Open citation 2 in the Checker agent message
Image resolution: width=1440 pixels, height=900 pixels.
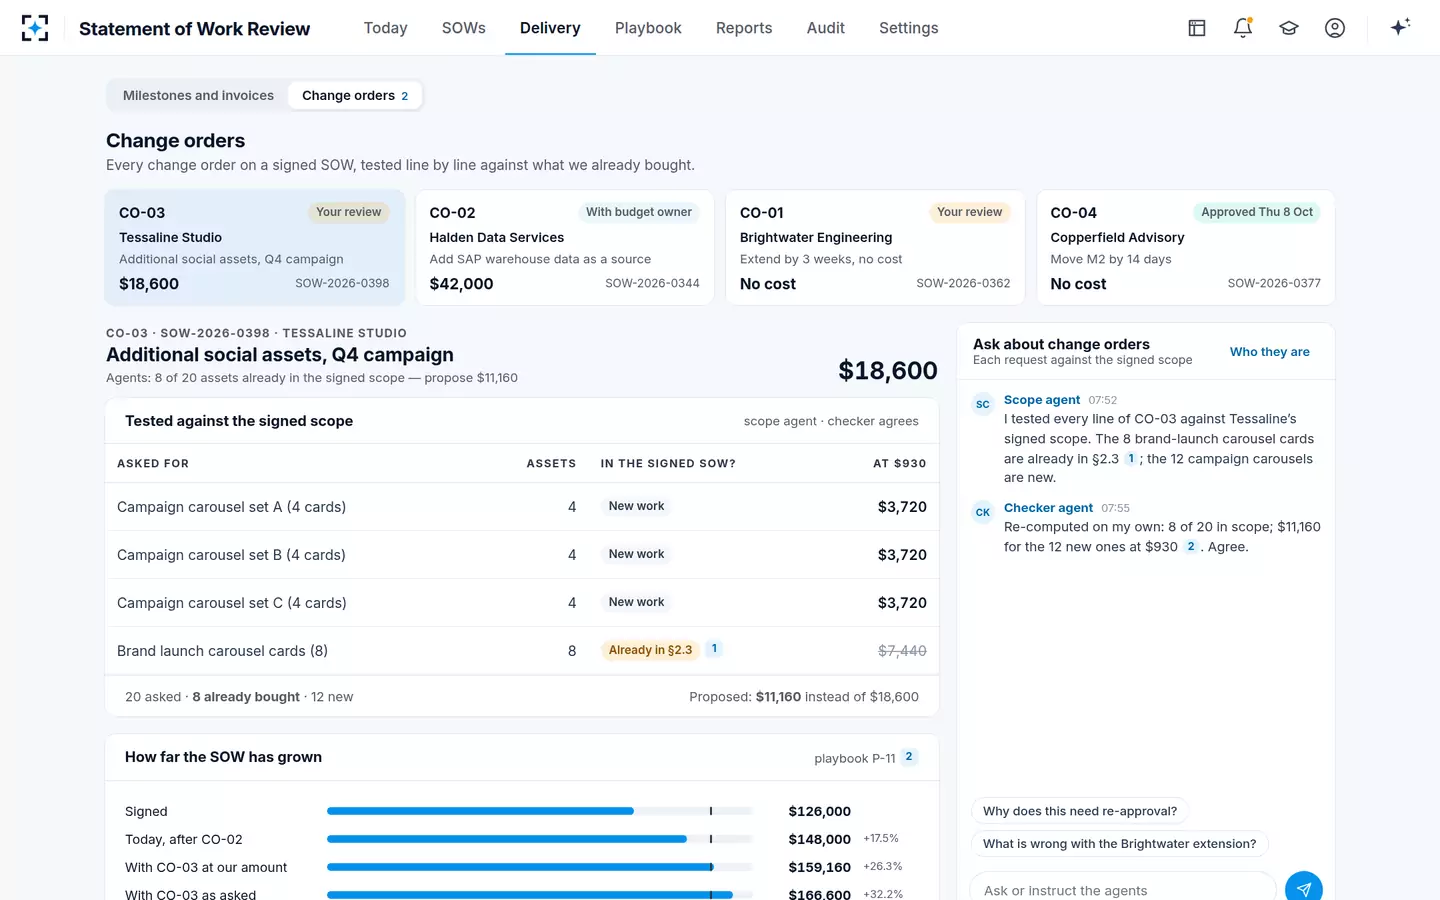pyautogui.click(x=1190, y=546)
